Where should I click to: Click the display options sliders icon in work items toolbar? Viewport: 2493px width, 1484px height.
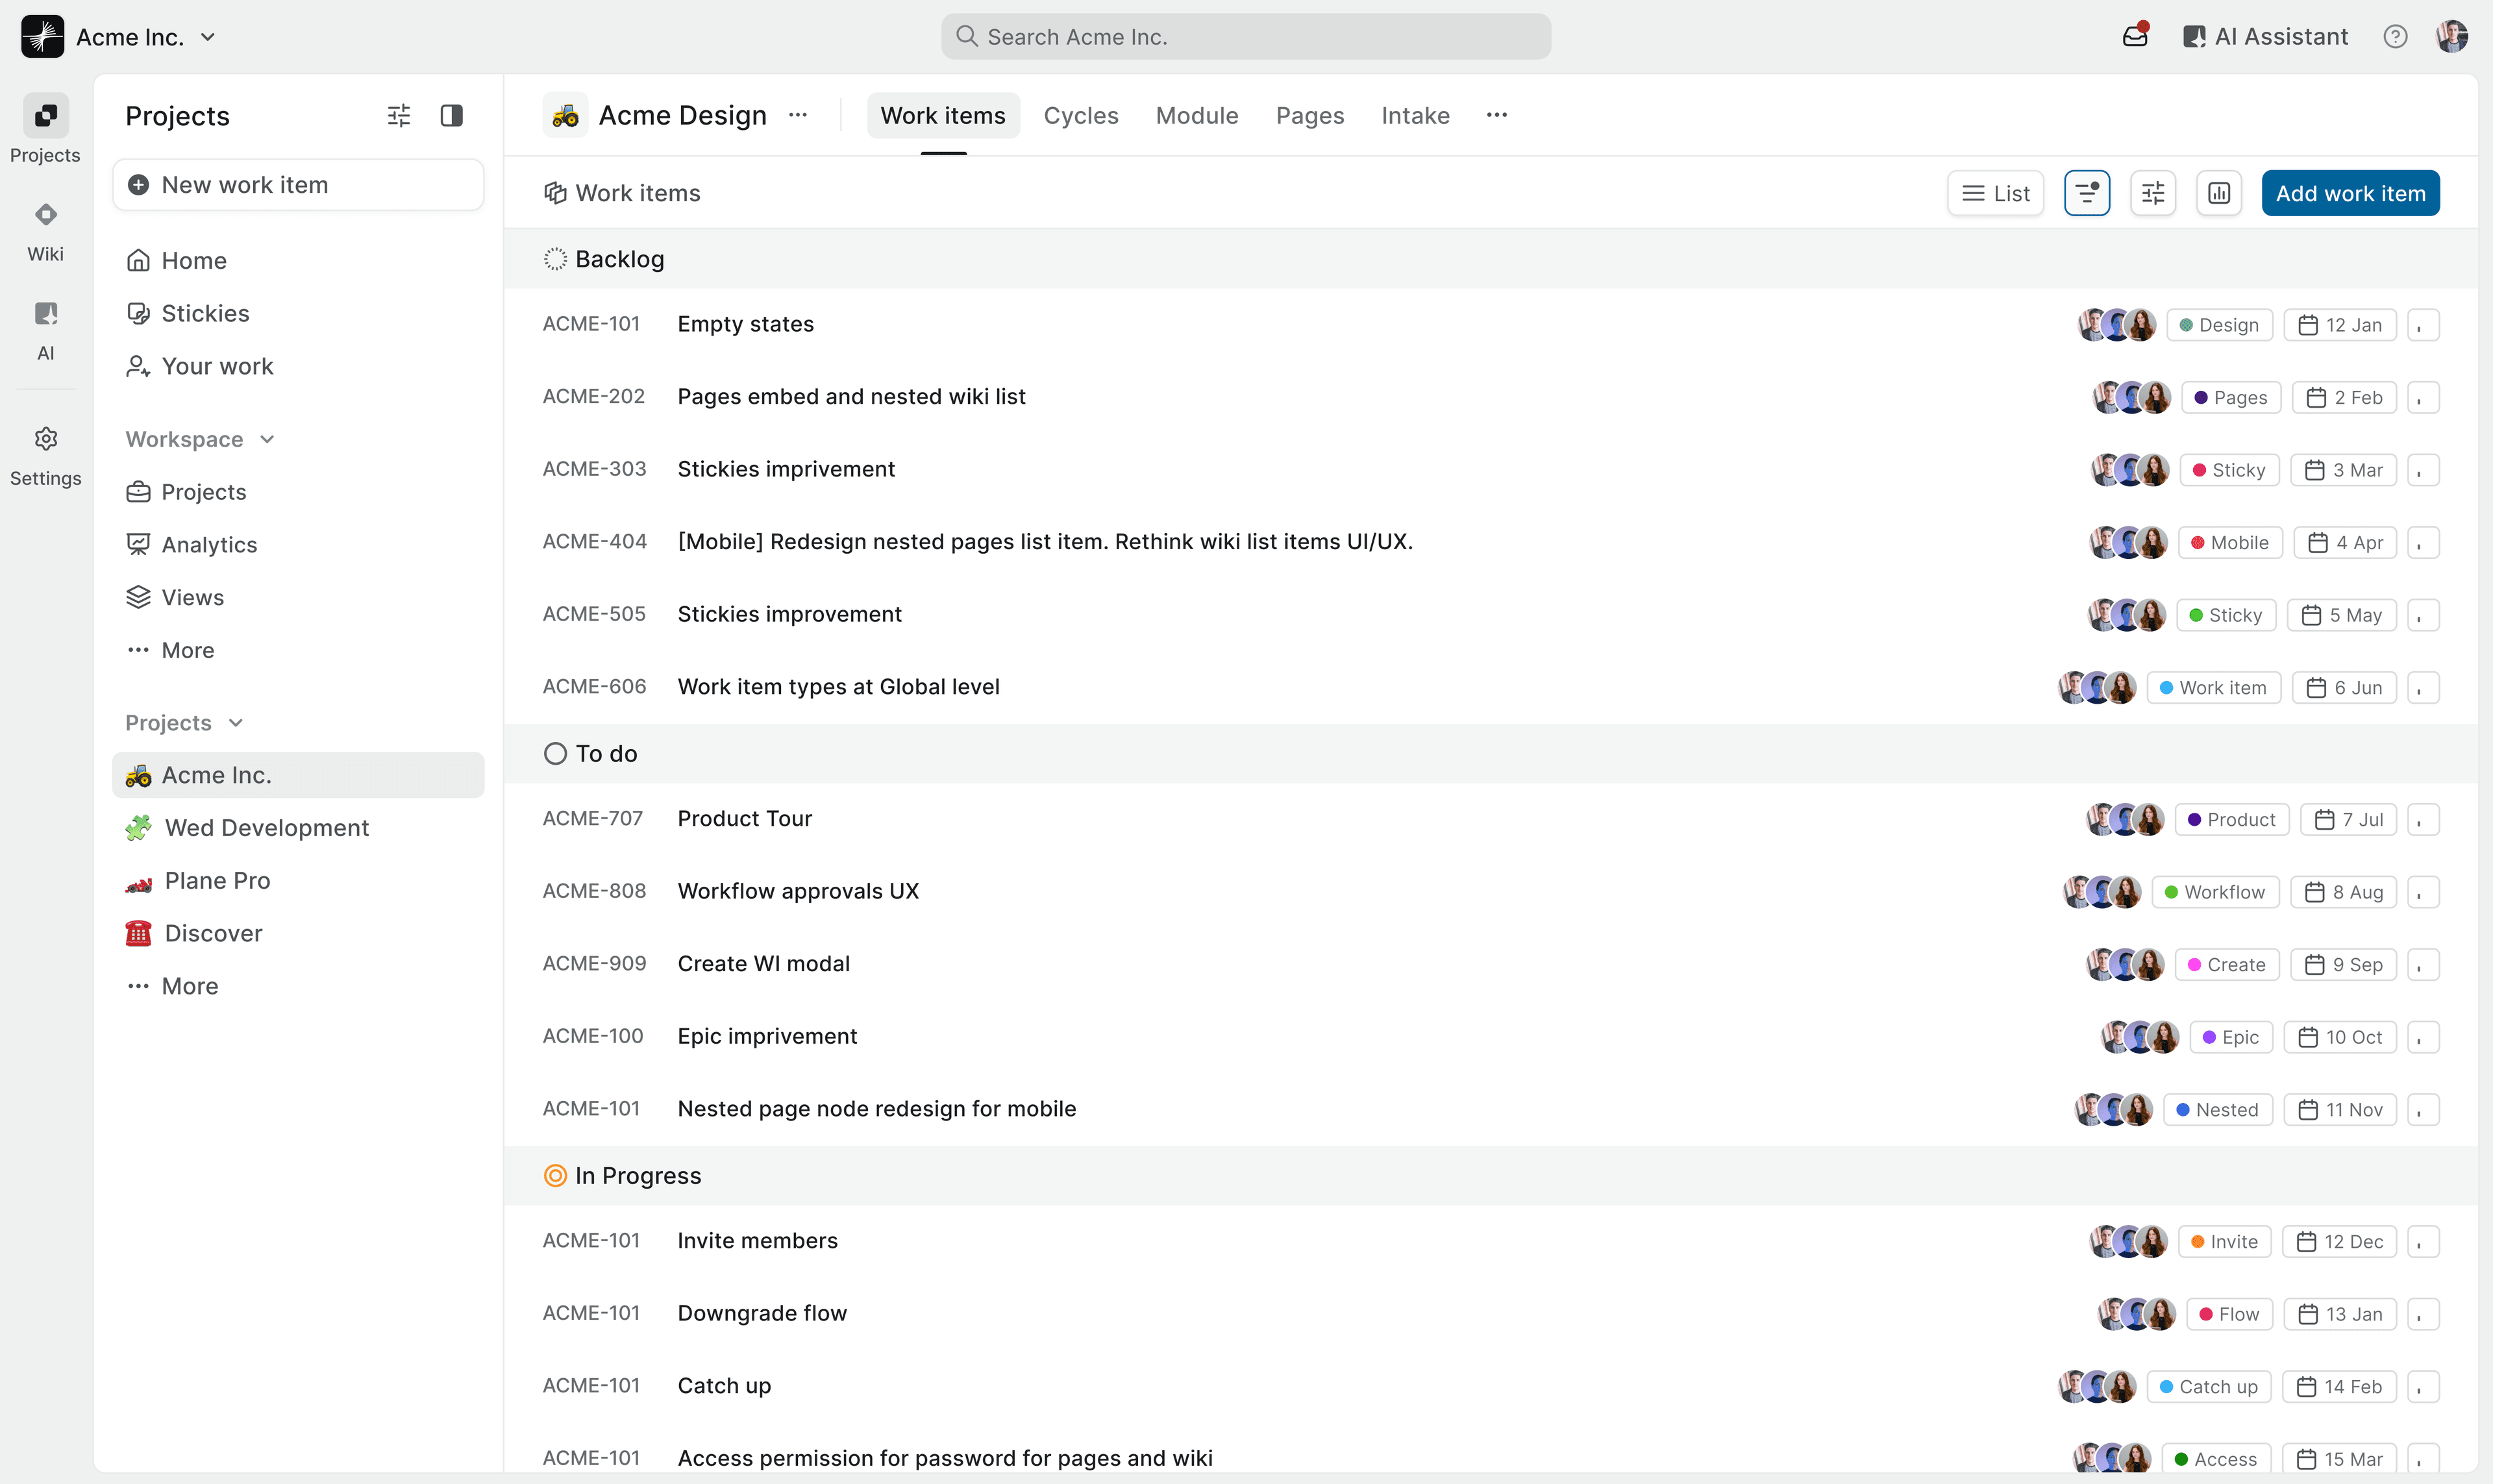point(2153,192)
